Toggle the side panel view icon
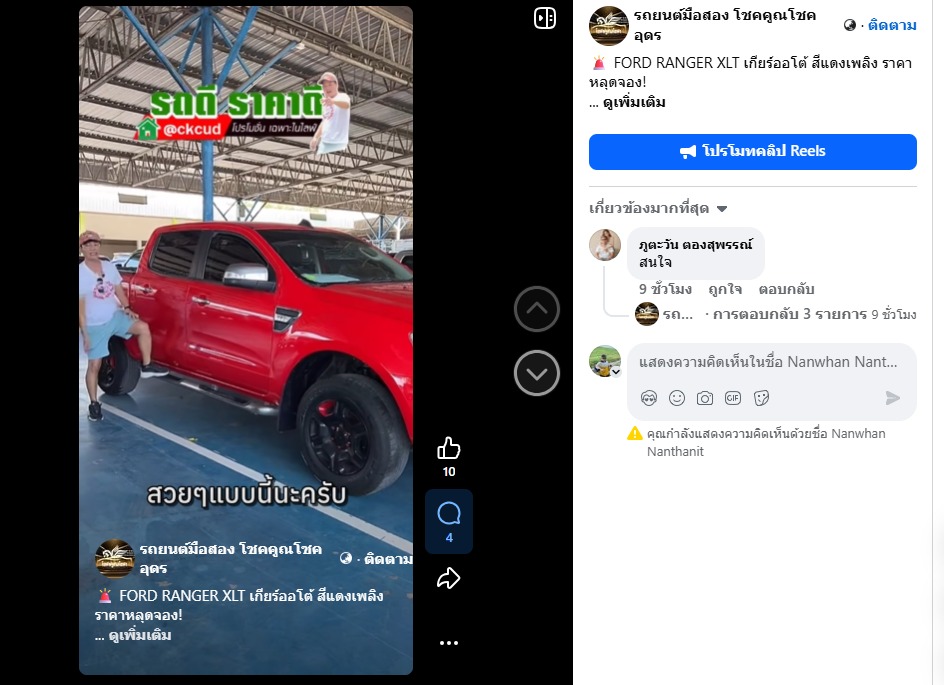Viewport: 944px width, 685px height. pos(545,18)
